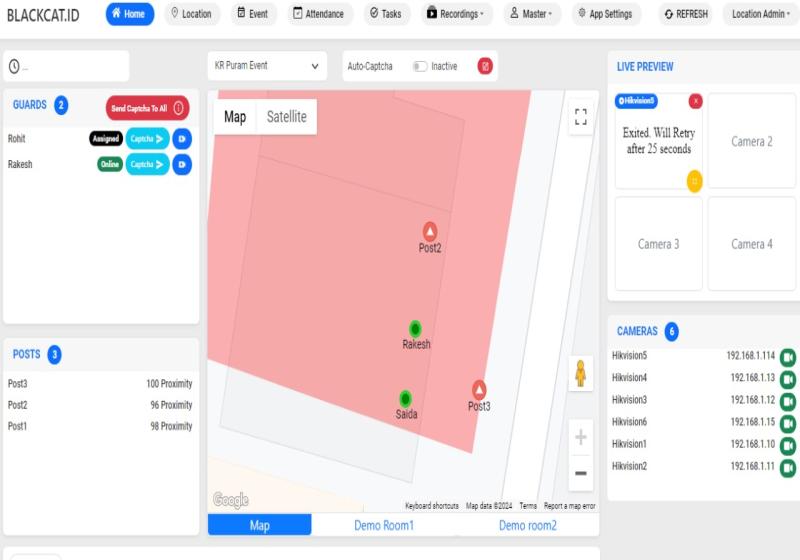
Task: Click the yellow expand icon on Hikvision5 preview
Action: click(694, 180)
